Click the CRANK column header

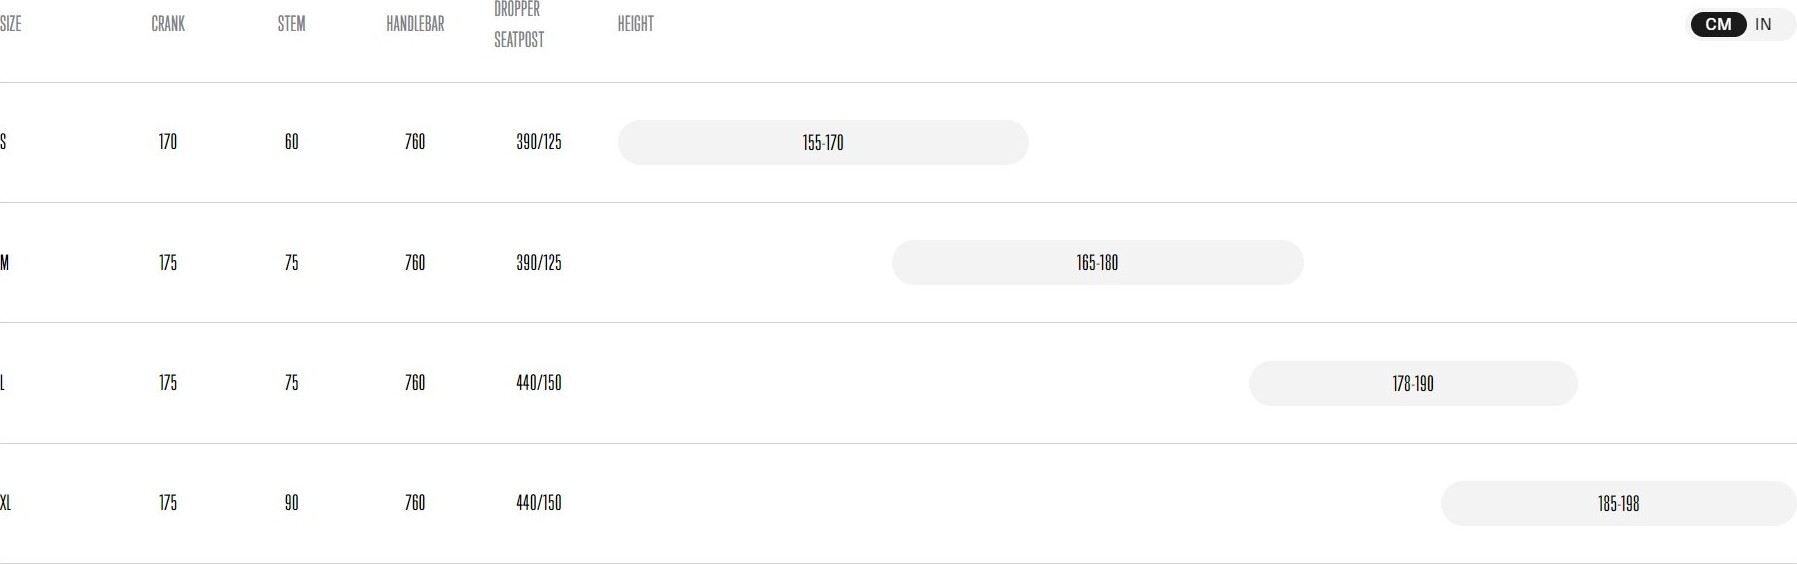tap(168, 24)
